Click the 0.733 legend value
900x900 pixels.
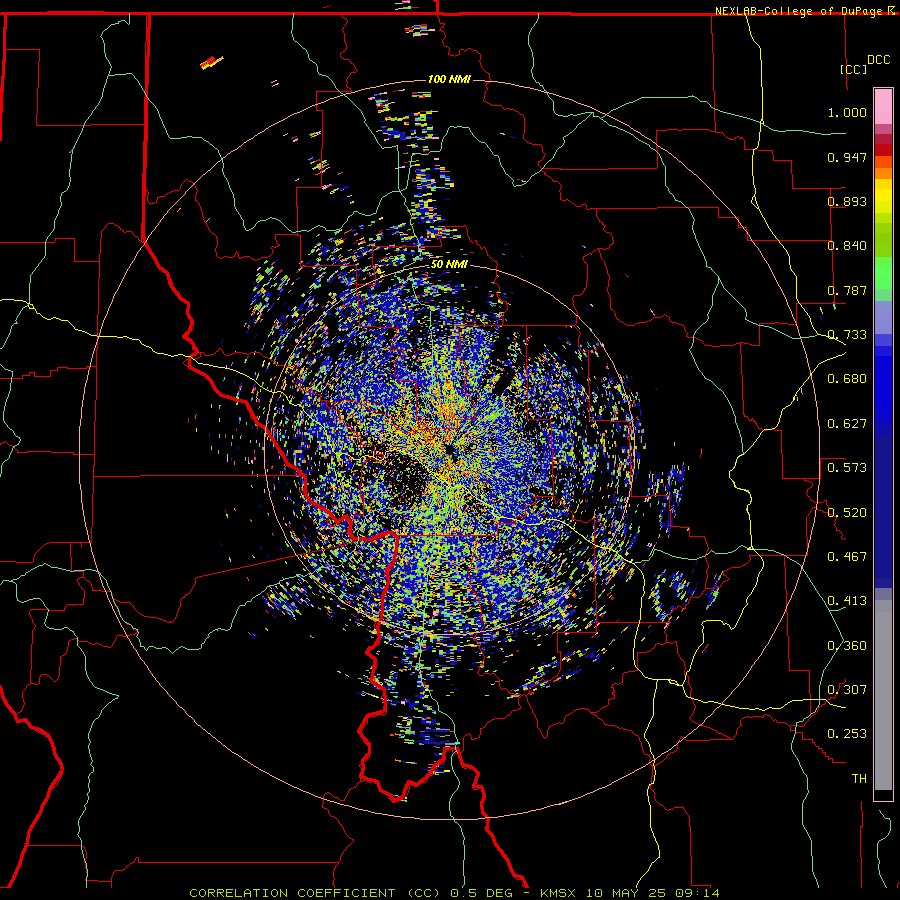(847, 335)
